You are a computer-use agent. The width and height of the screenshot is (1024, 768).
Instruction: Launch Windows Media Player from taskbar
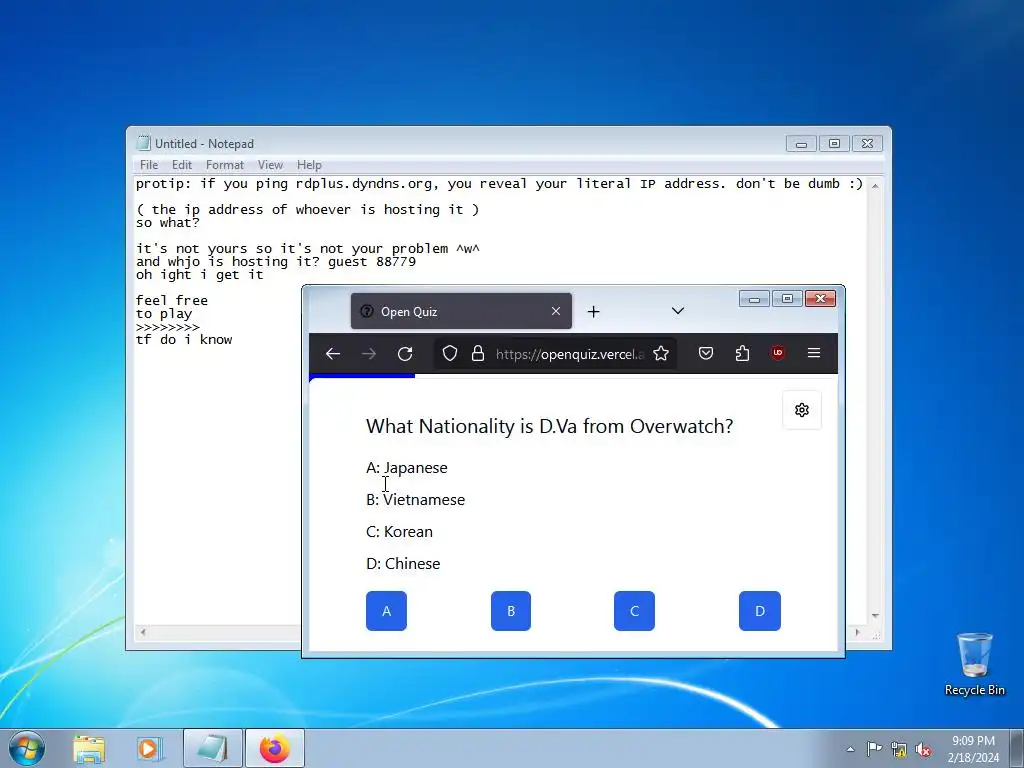(149, 749)
